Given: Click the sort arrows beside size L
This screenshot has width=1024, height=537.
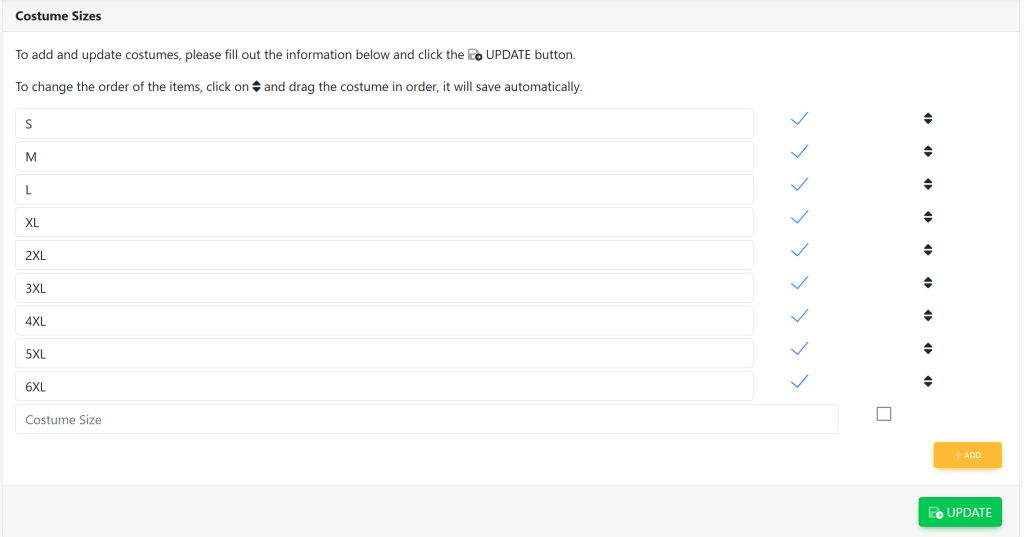Looking at the screenshot, I should pos(928,184).
